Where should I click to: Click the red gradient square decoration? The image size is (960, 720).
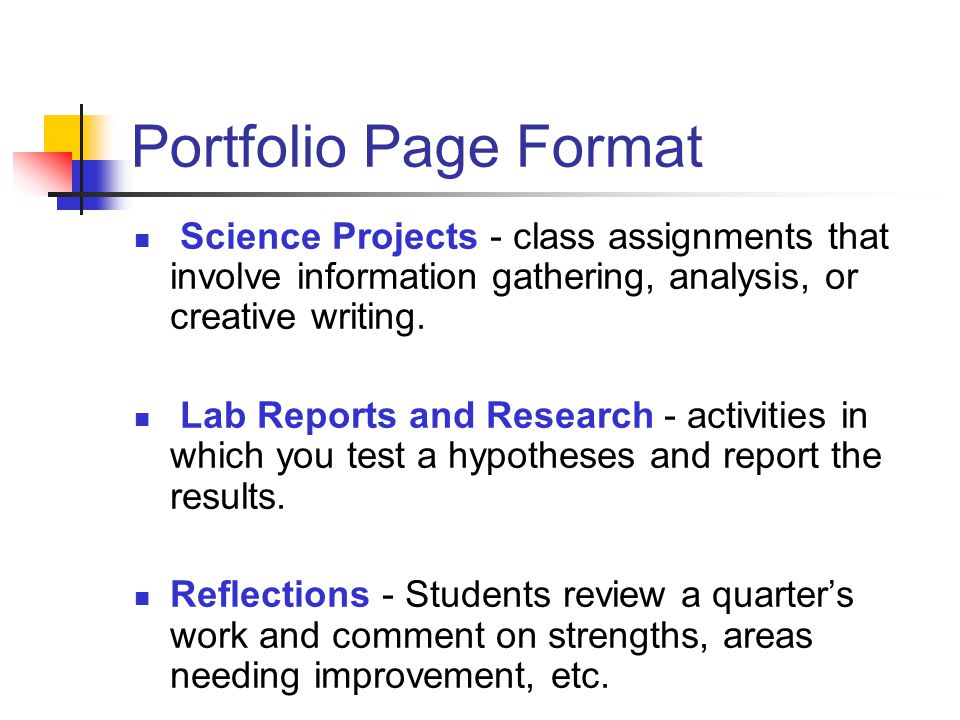coord(43,171)
